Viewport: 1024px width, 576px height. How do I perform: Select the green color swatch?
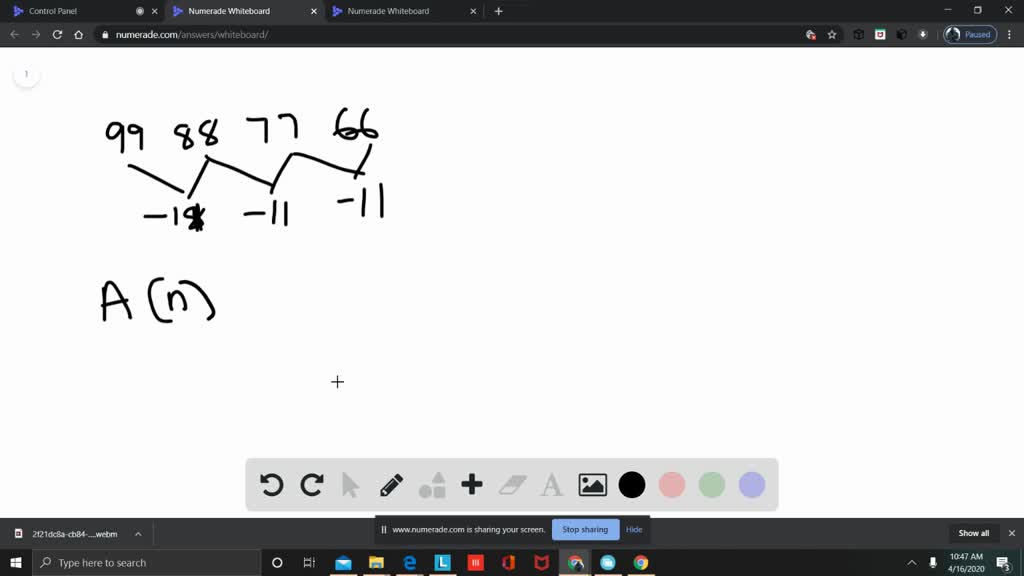[x=711, y=485]
